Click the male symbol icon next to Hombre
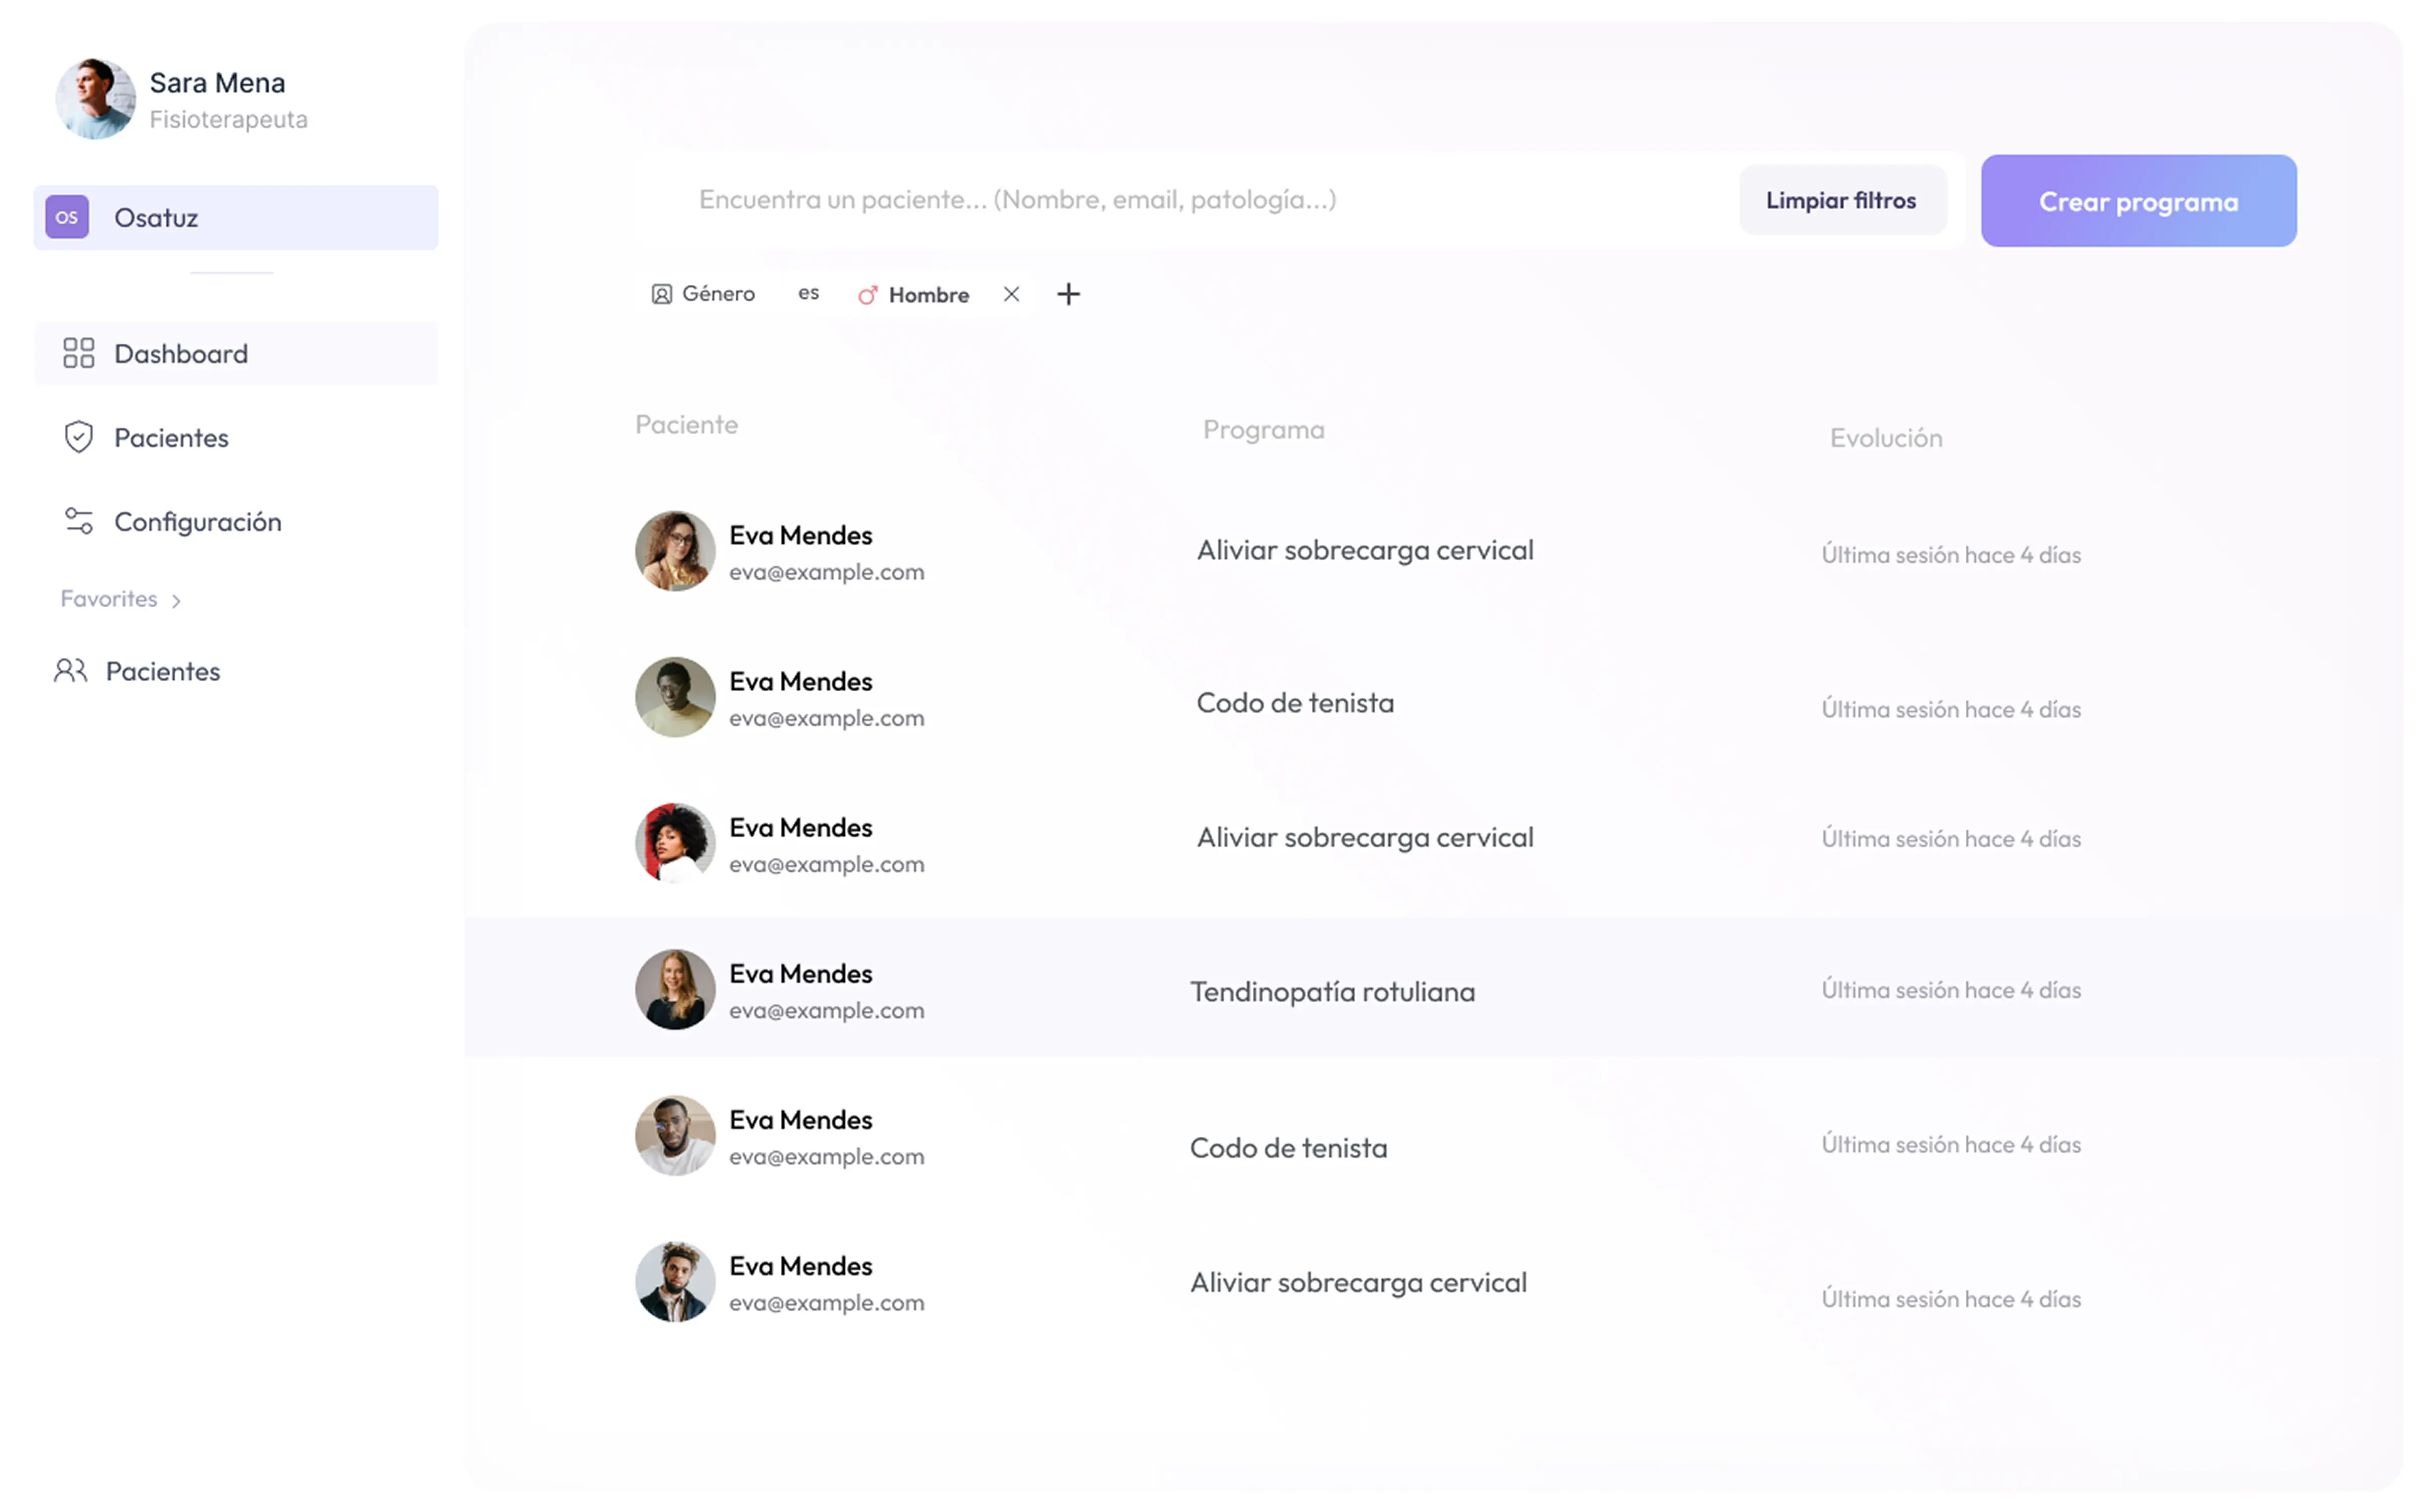Image resolution: width=2420 pixels, height=1512 pixels. click(x=867, y=295)
